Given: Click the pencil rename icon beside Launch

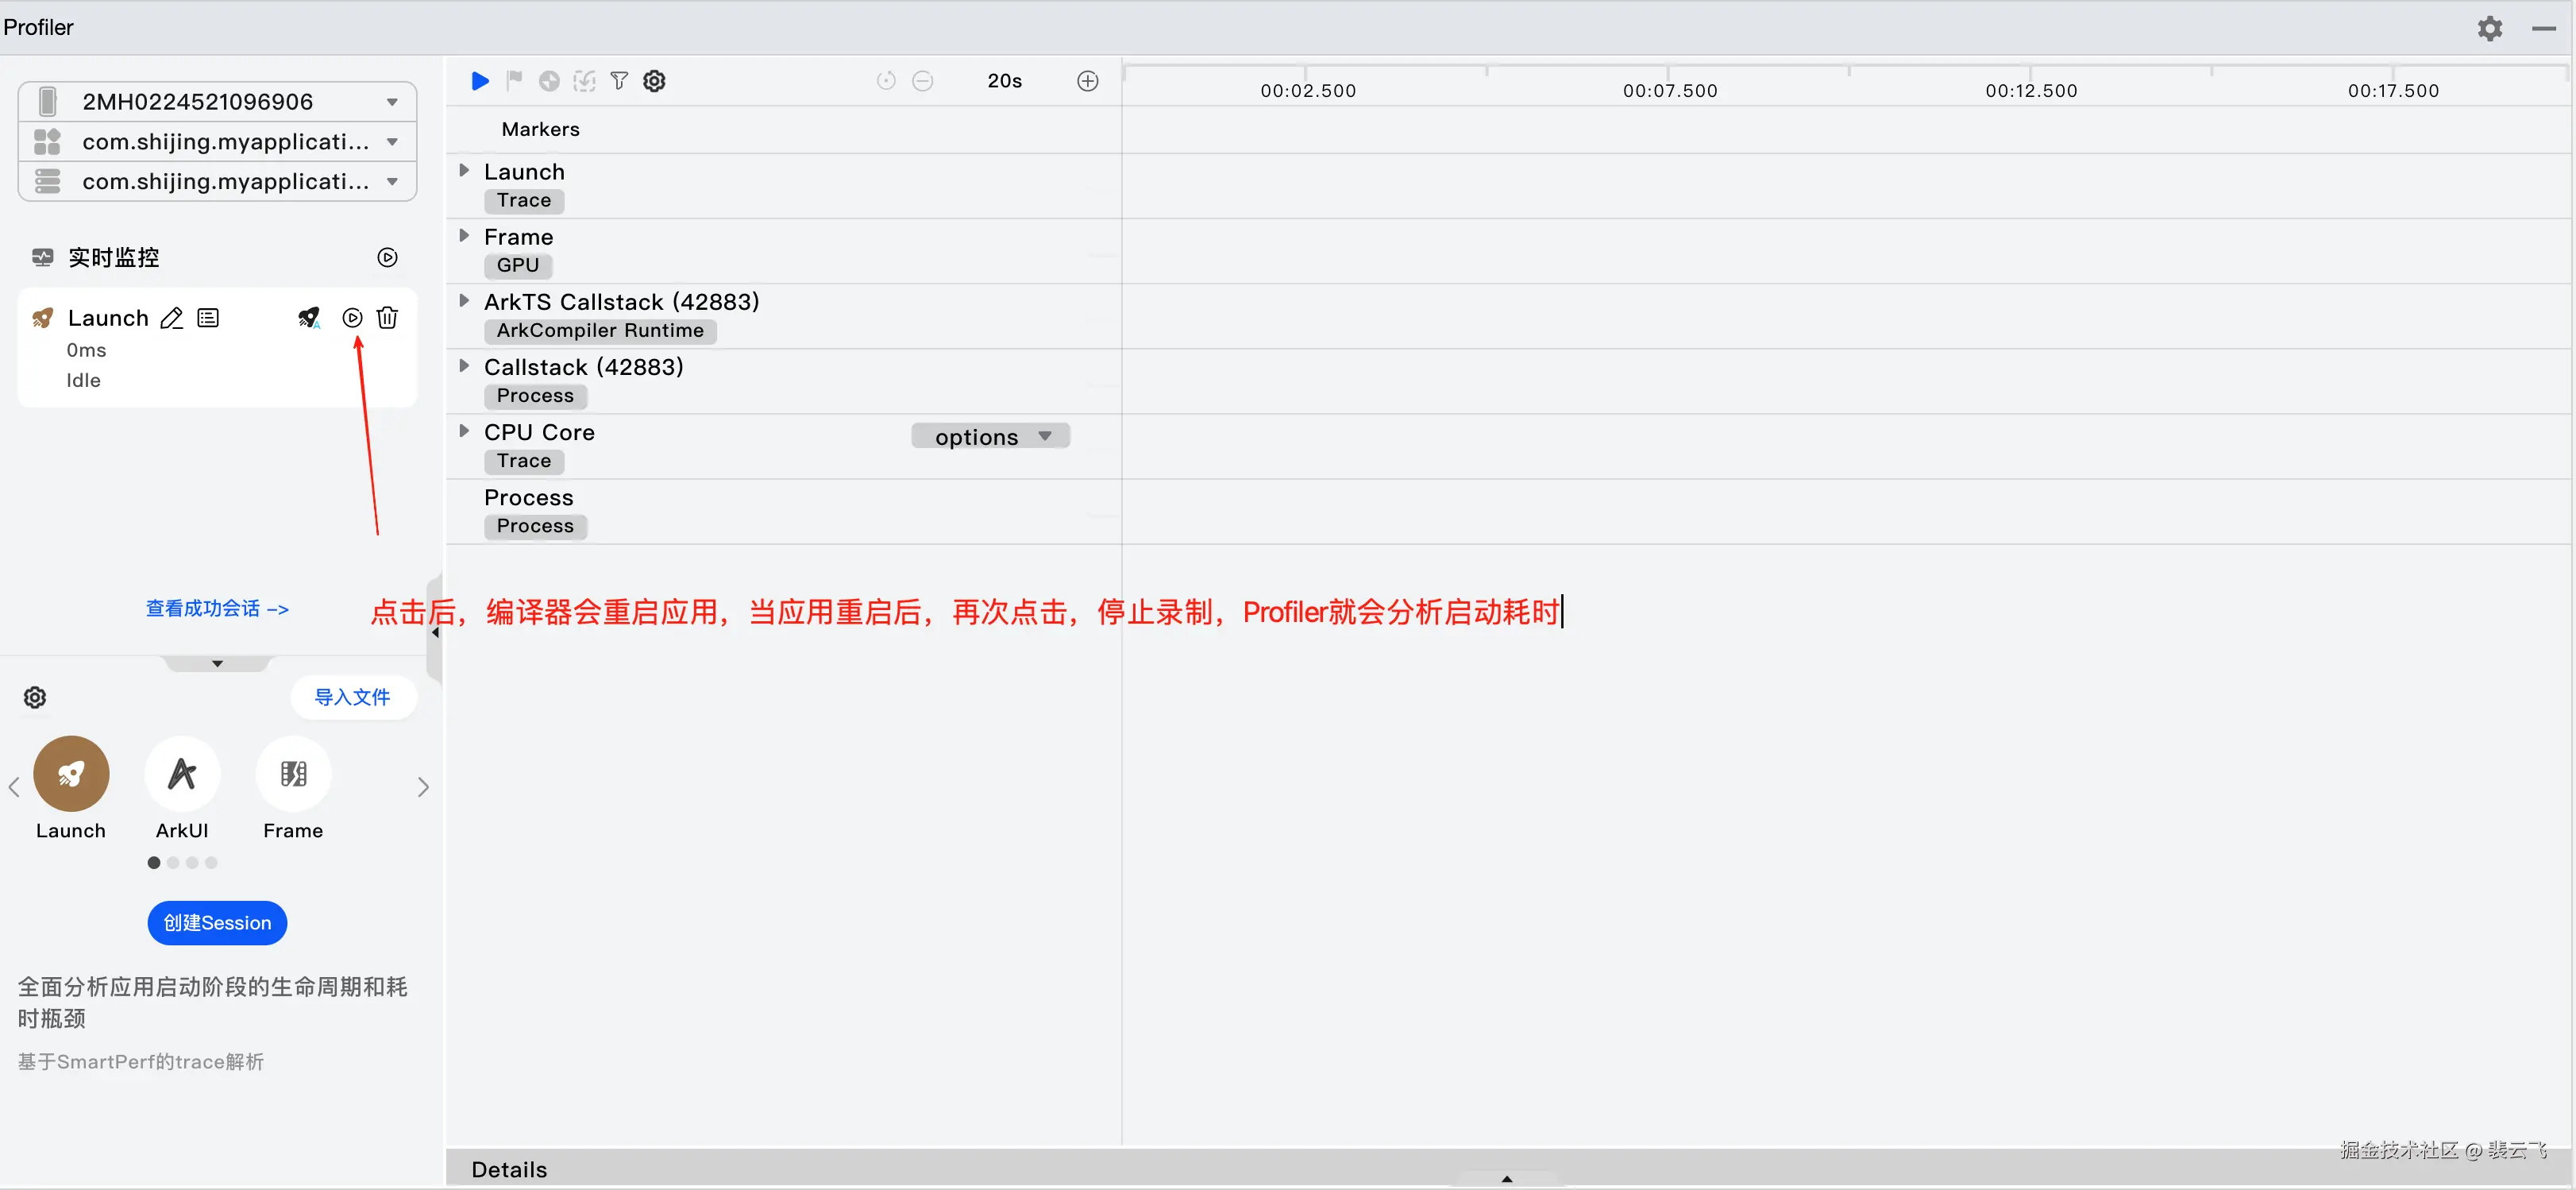Looking at the screenshot, I should coord(172,318).
